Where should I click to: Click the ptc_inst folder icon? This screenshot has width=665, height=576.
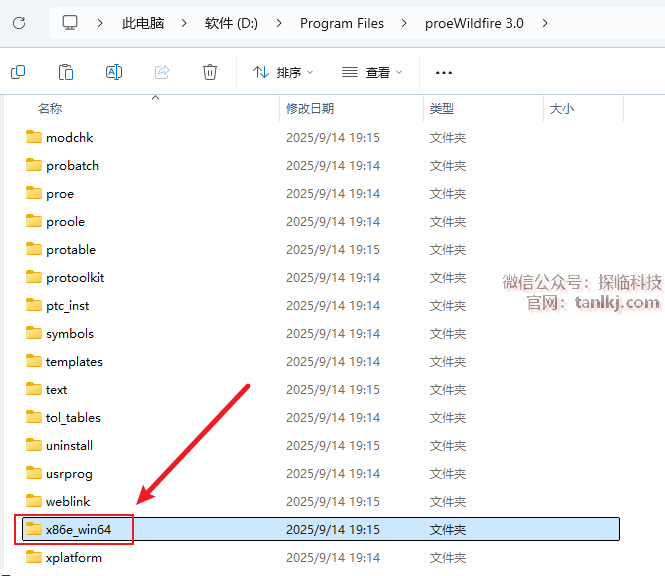pos(34,305)
